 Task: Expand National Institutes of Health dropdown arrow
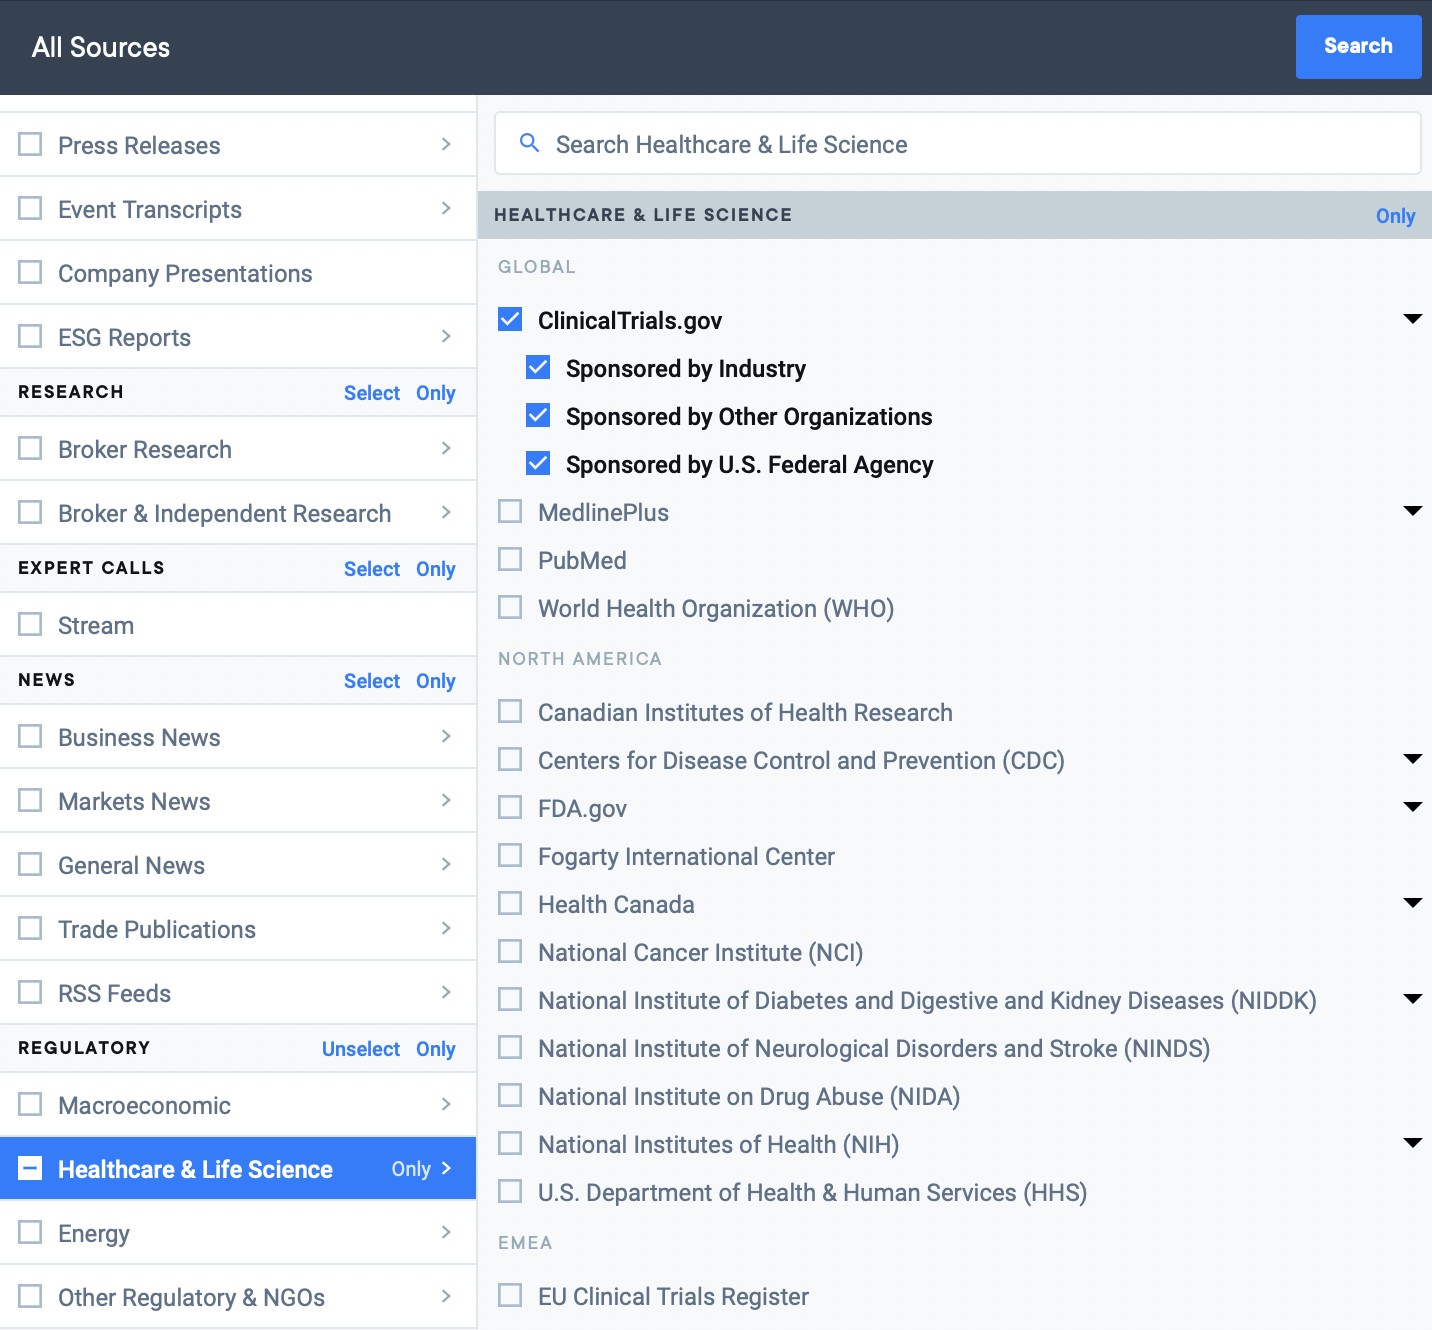click(1412, 1143)
